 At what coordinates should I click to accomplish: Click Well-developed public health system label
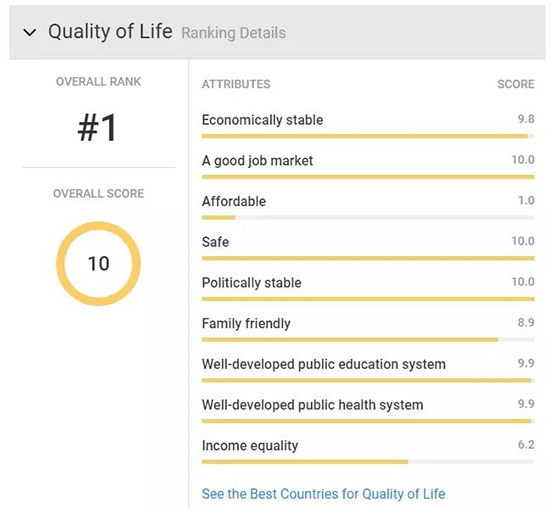coord(312,405)
